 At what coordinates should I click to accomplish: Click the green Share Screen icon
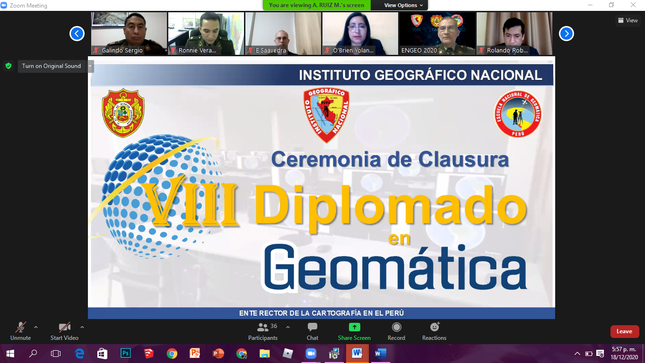[x=354, y=328]
